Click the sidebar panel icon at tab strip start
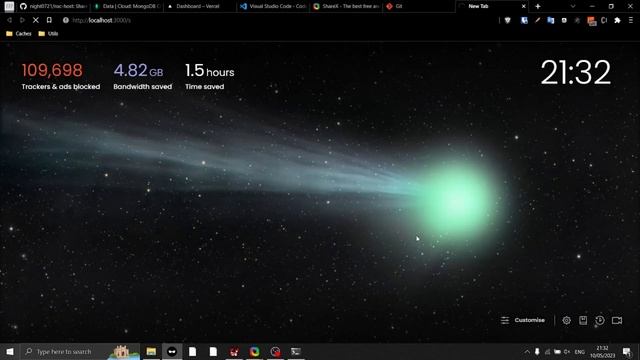640x360 pixels. pos(9,6)
